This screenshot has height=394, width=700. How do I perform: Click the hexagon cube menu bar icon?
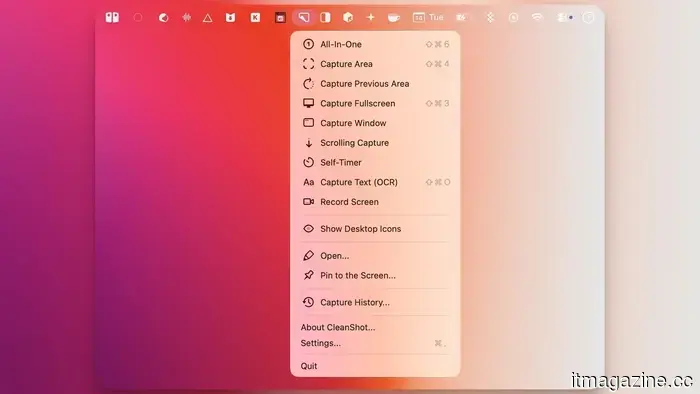coord(348,17)
